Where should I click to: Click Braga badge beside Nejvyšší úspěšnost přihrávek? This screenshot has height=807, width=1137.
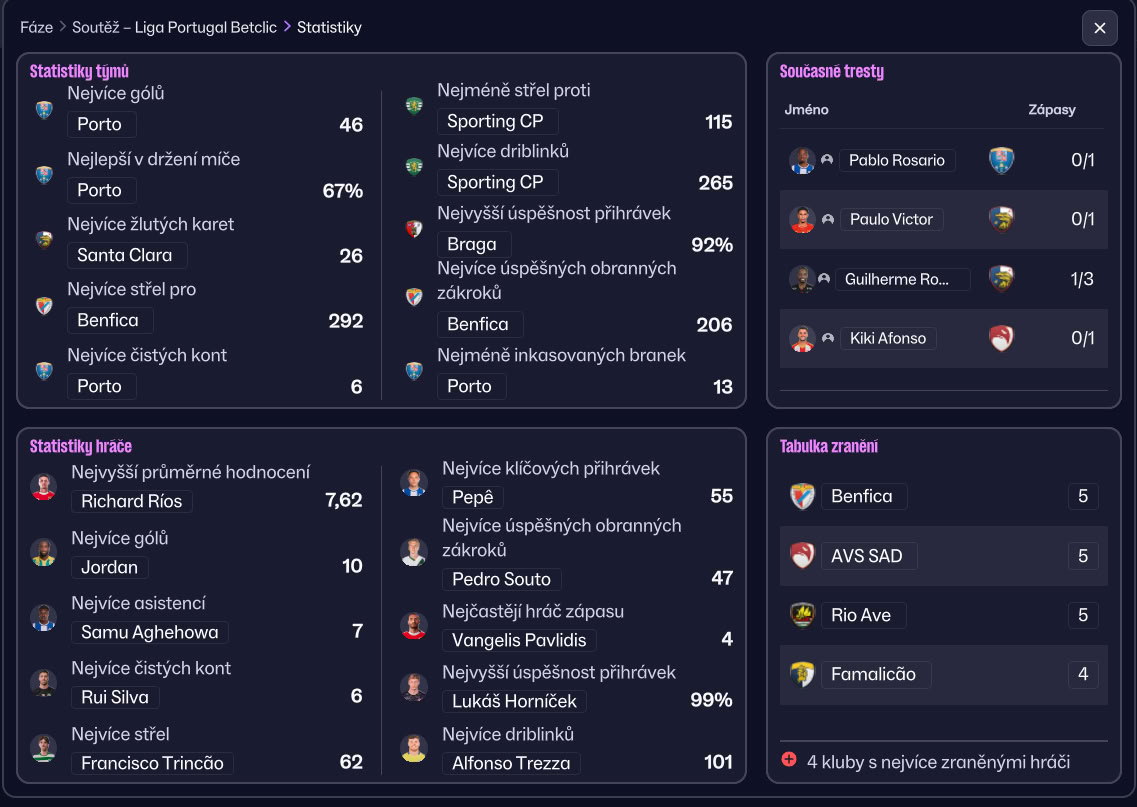[x=414, y=229]
